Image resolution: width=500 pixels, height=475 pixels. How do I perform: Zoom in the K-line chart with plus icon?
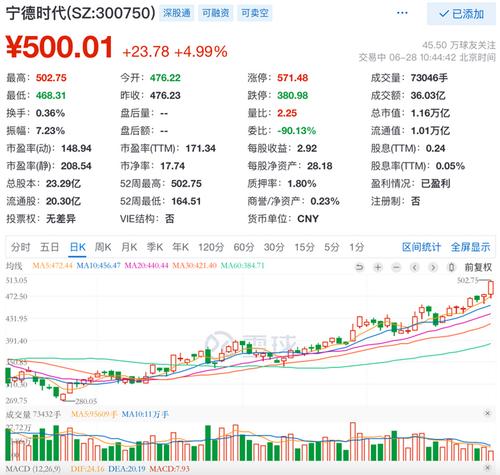click(378, 267)
